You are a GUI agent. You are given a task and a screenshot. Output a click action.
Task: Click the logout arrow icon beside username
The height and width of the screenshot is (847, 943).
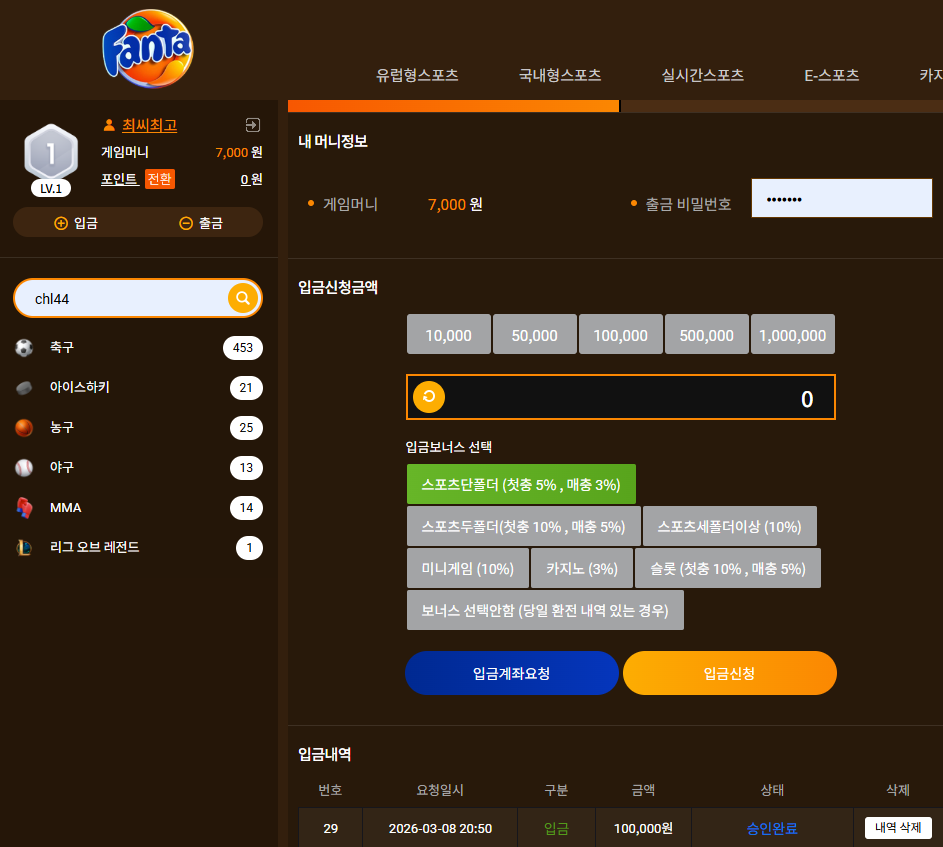point(253,125)
